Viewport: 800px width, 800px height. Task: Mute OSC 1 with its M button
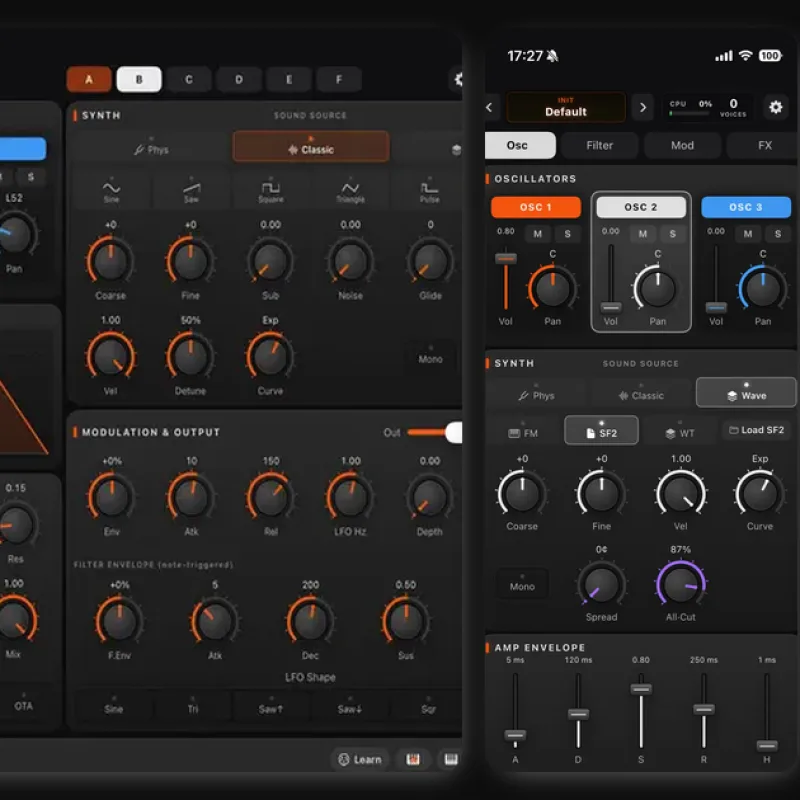point(538,234)
